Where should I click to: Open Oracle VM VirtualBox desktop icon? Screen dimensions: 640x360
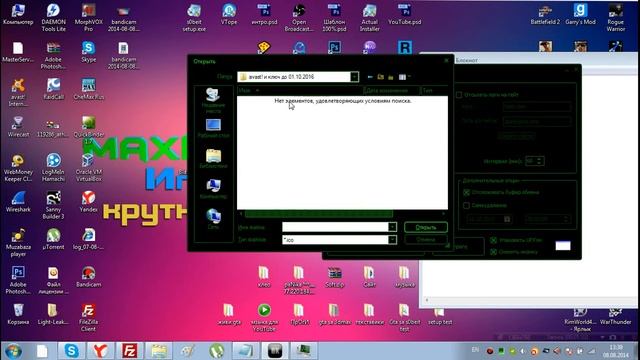coord(88,168)
